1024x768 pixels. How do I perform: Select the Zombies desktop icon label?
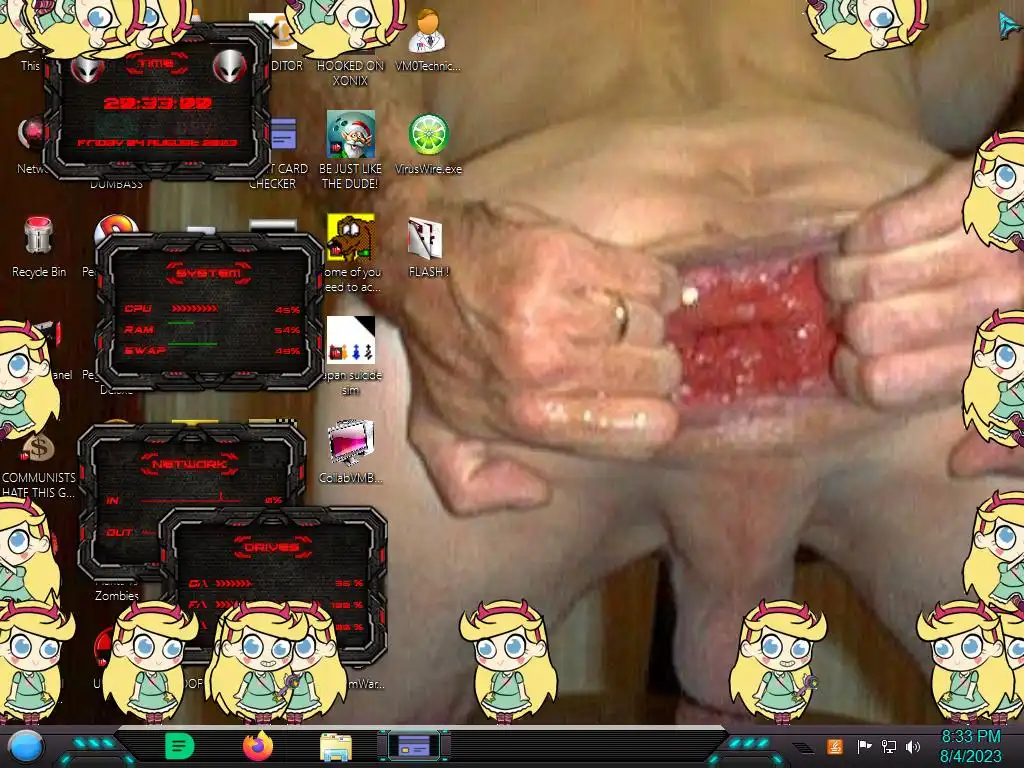point(116,596)
